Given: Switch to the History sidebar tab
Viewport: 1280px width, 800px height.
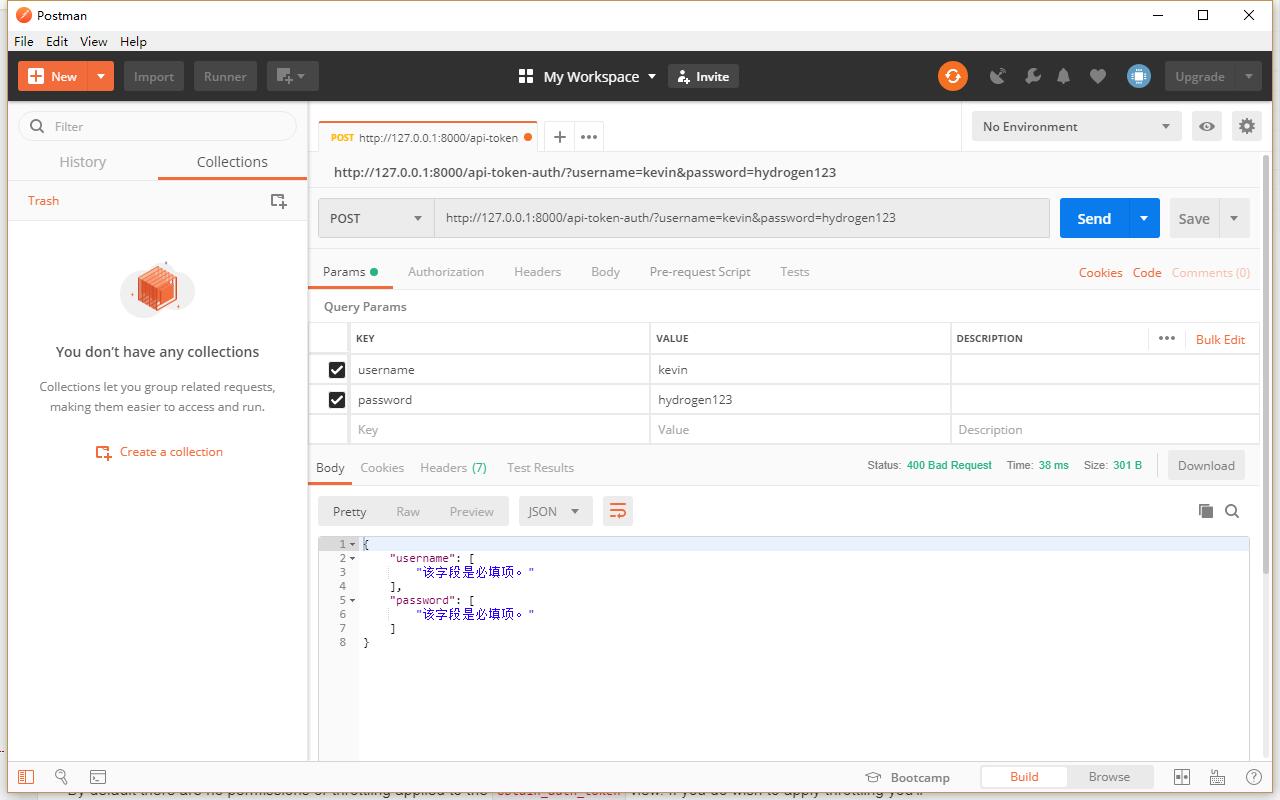Looking at the screenshot, I should [x=82, y=162].
